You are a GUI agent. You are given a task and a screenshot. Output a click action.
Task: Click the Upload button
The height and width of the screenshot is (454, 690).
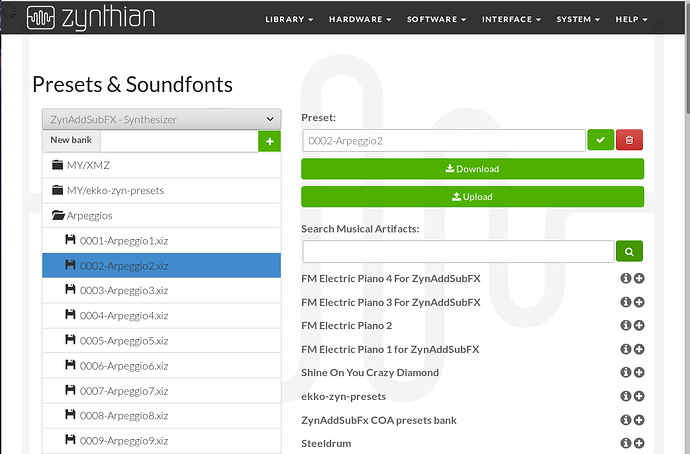click(472, 197)
